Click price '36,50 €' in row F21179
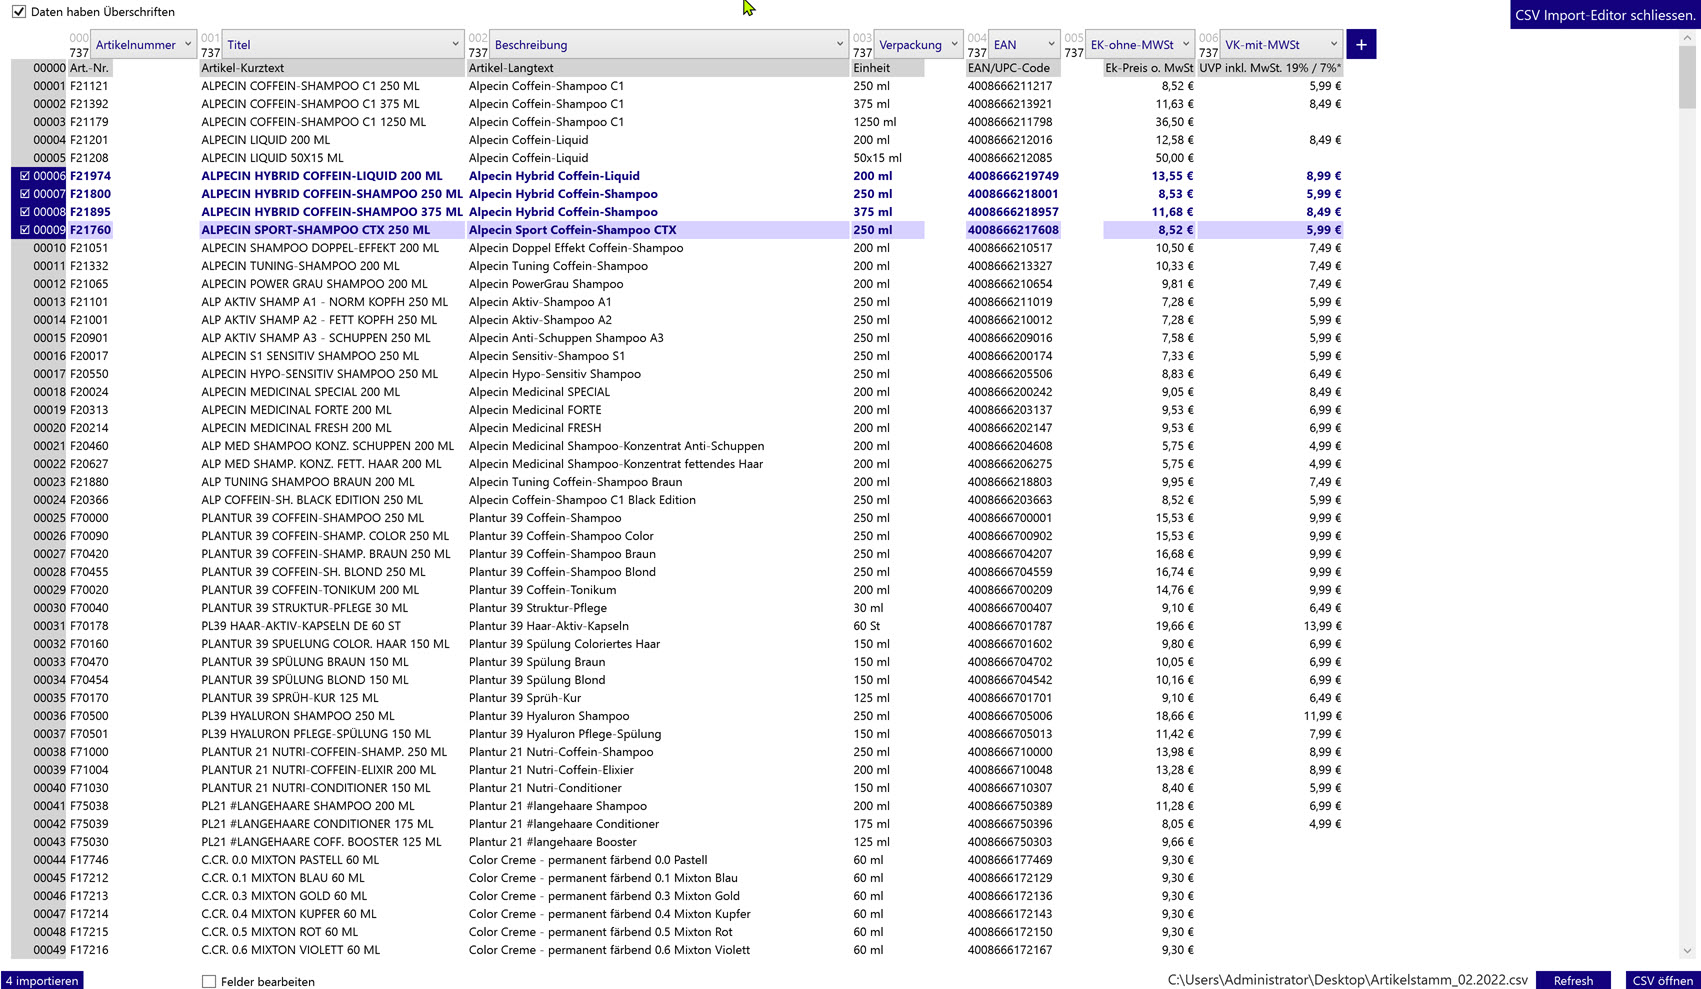 point(1174,122)
